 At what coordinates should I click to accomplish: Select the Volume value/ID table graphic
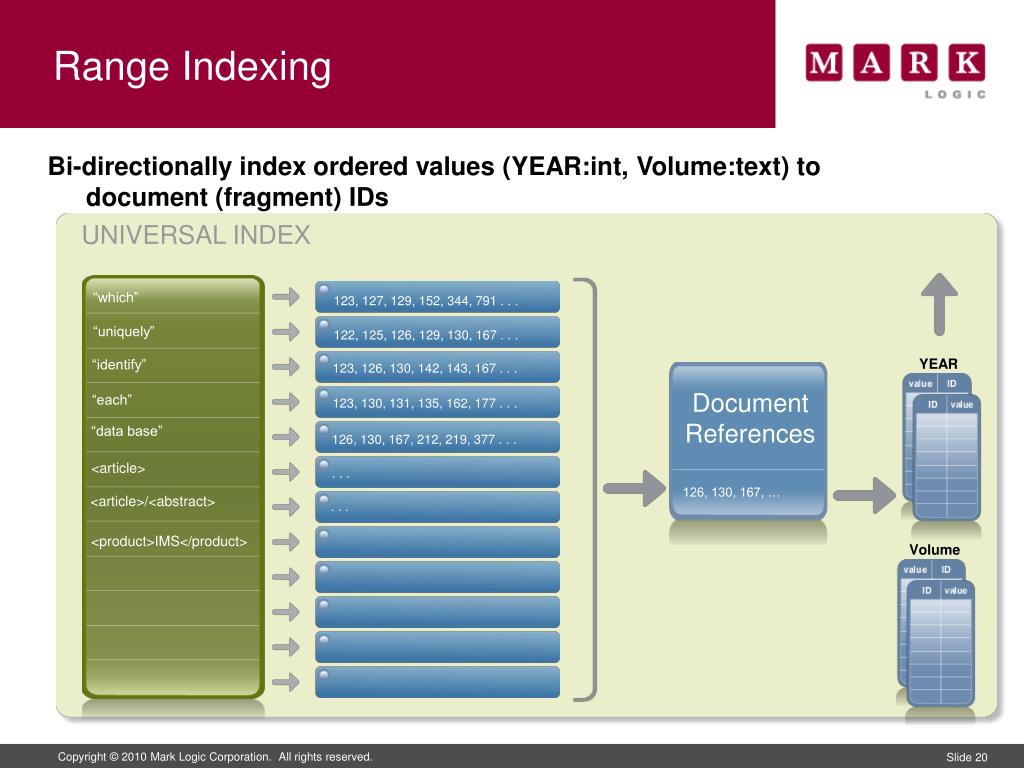click(936, 633)
